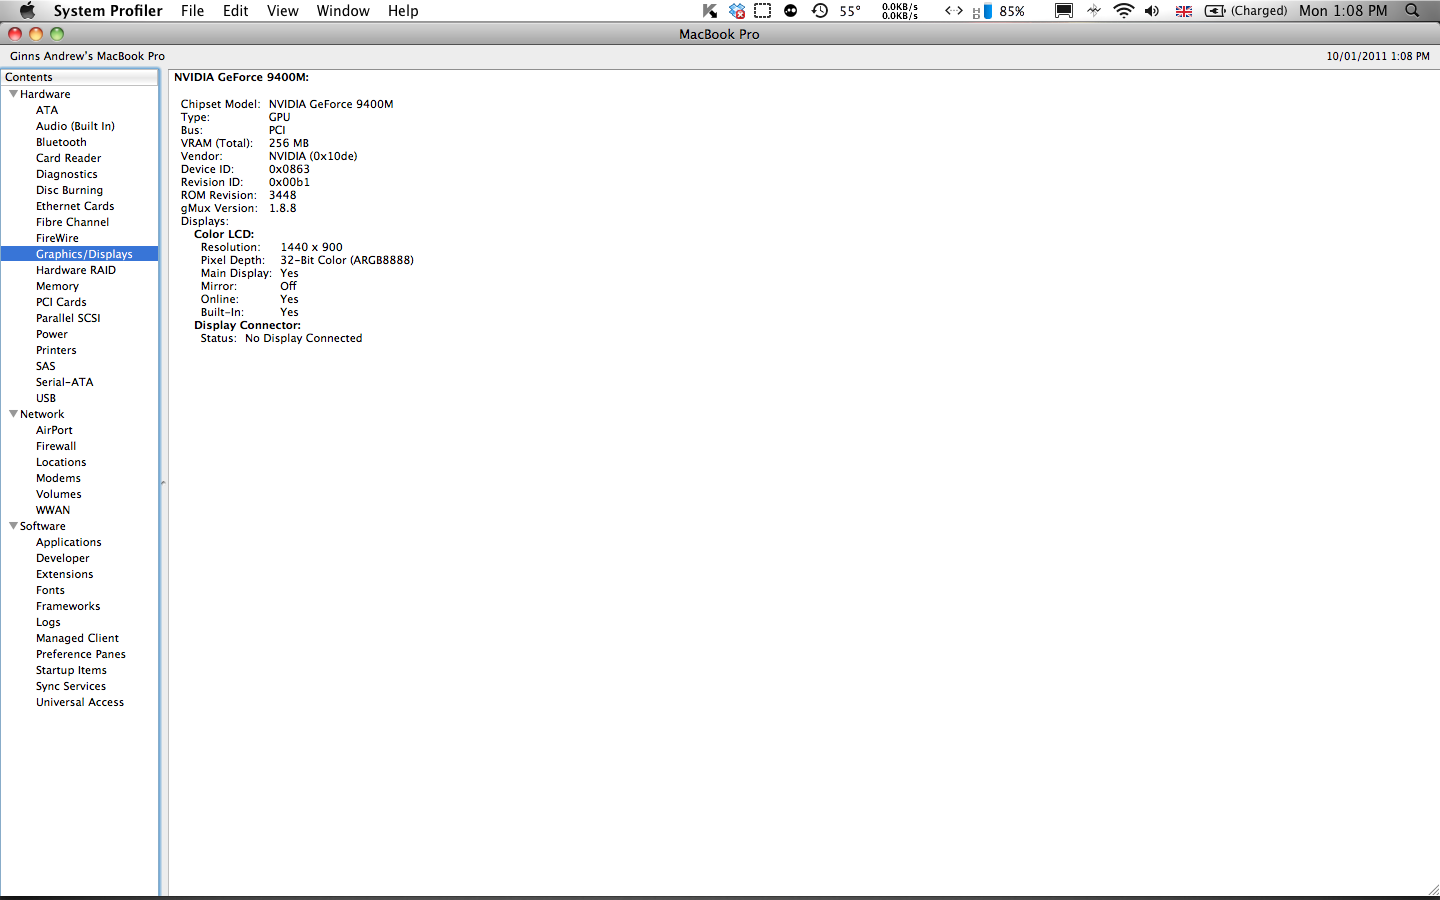Image resolution: width=1440 pixels, height=900 pixels.
Task: Open the UK flag input source menu
Action: [x=1184, y=11]
